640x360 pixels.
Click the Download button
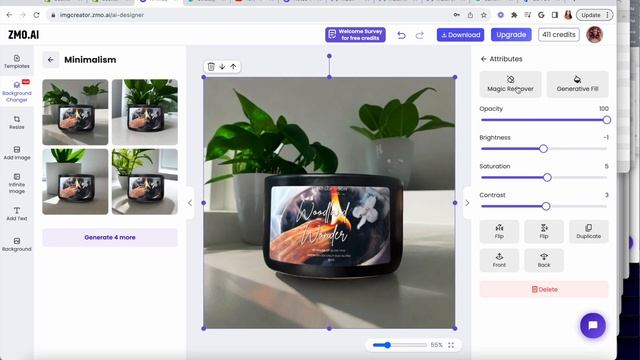click(460, 35)
